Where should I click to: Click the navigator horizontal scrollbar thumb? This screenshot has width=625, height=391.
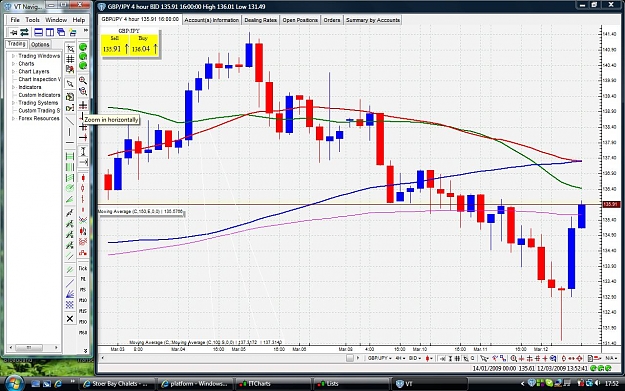[x=29, y=348]
